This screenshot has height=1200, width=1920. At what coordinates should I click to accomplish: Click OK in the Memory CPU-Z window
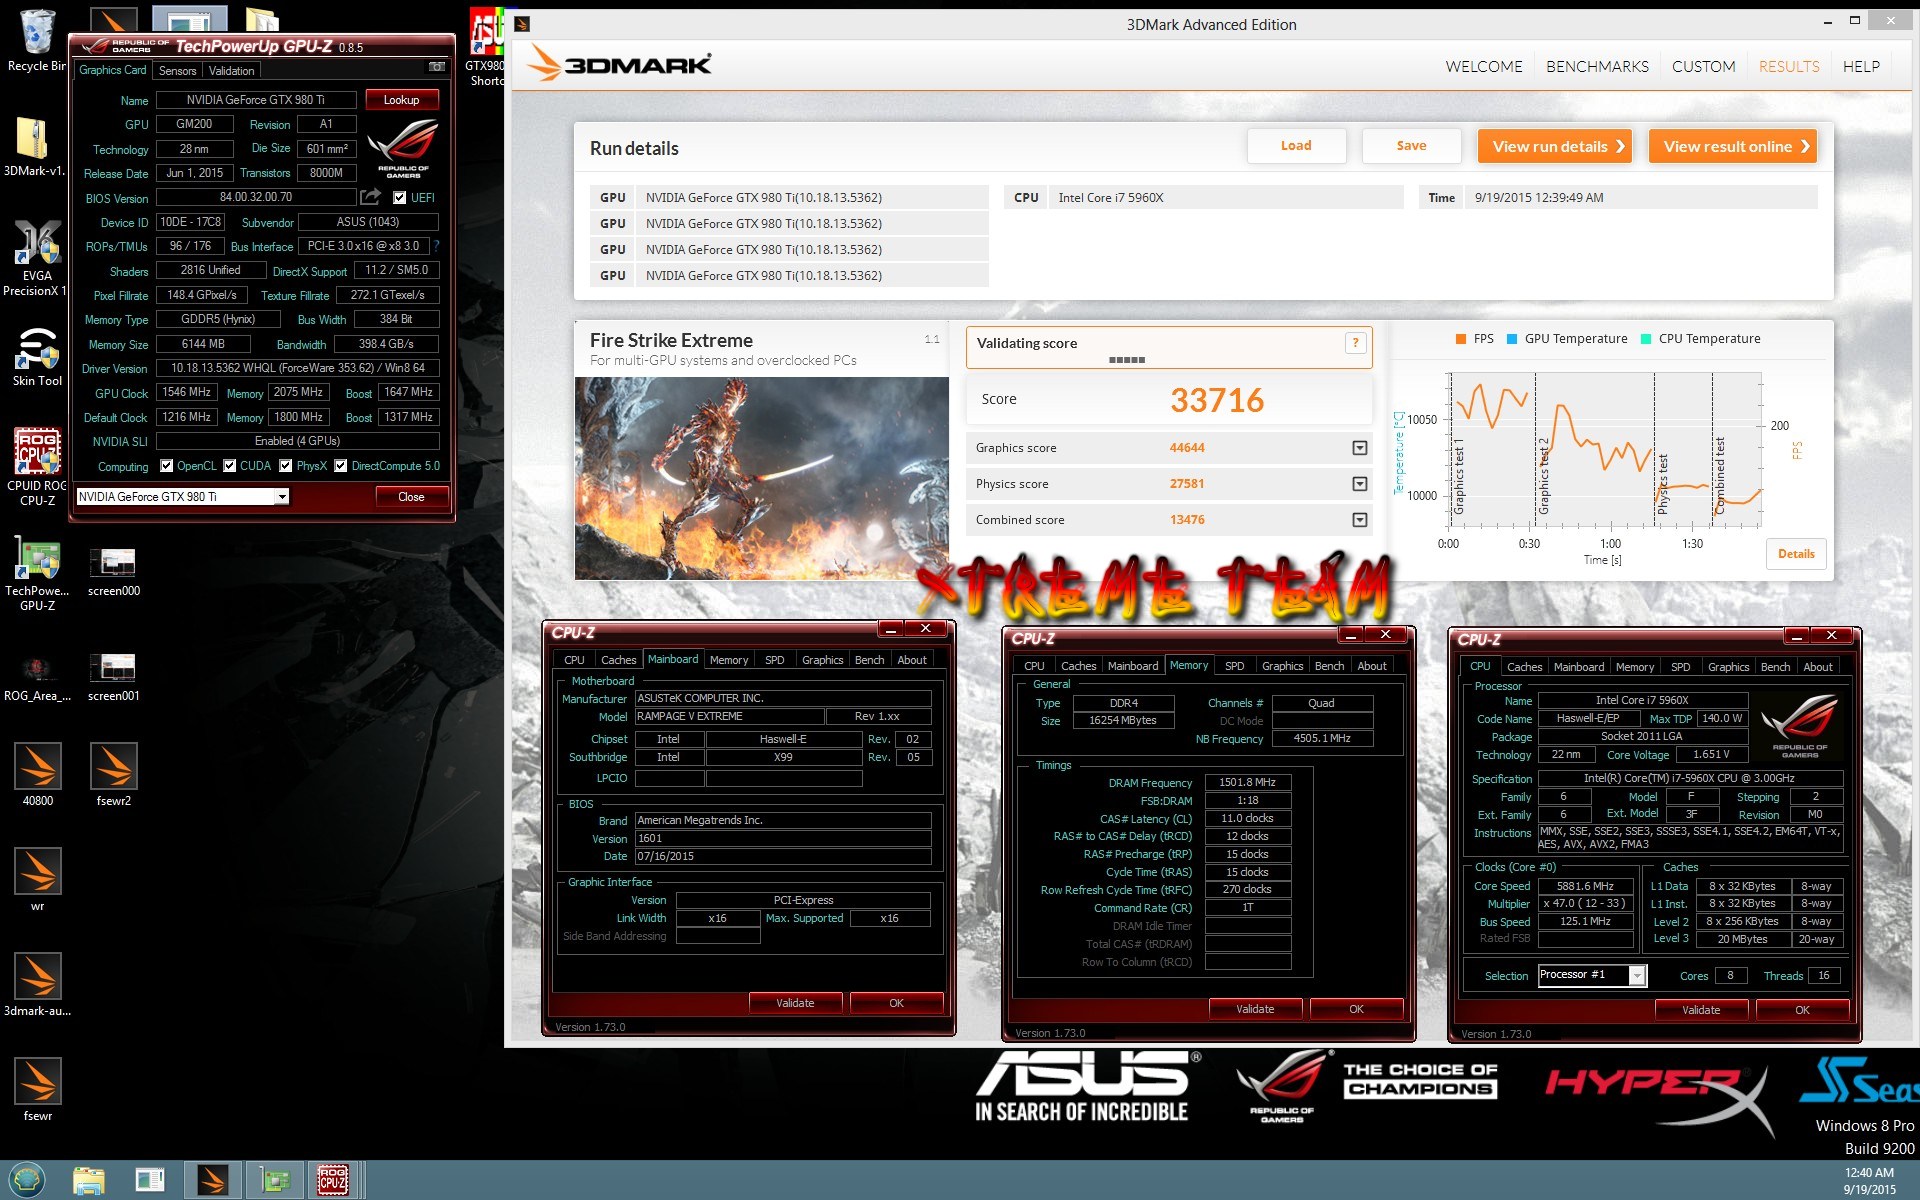(x=1356, y=1009)
